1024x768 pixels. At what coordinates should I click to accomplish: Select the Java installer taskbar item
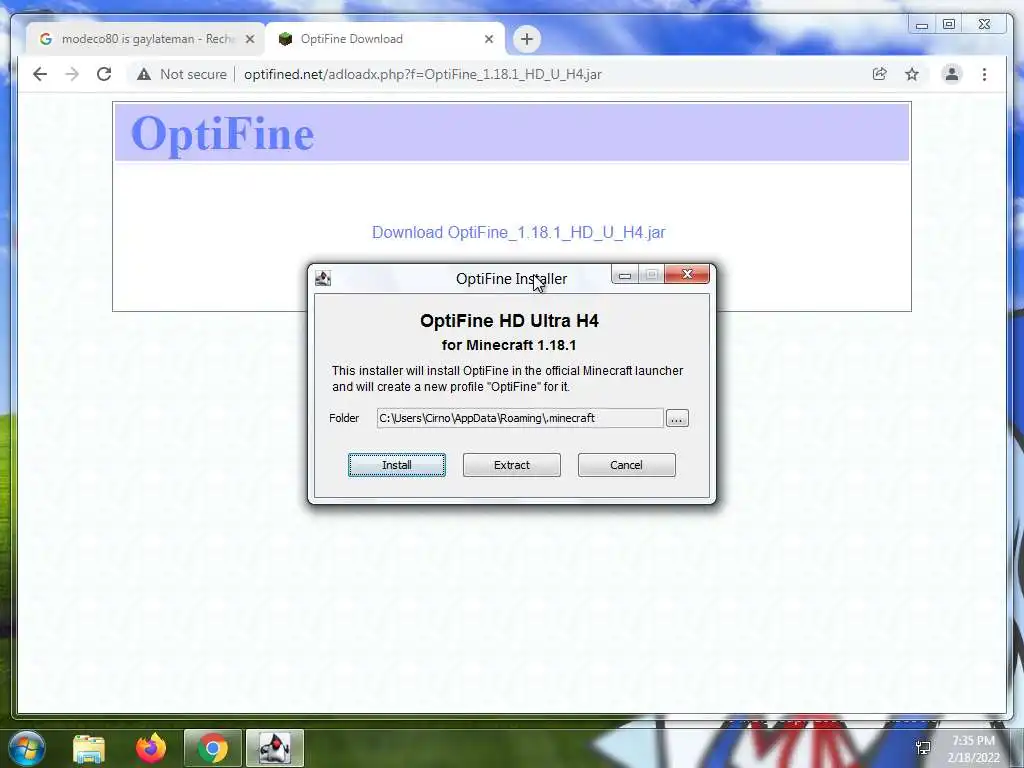pos(275,748)
